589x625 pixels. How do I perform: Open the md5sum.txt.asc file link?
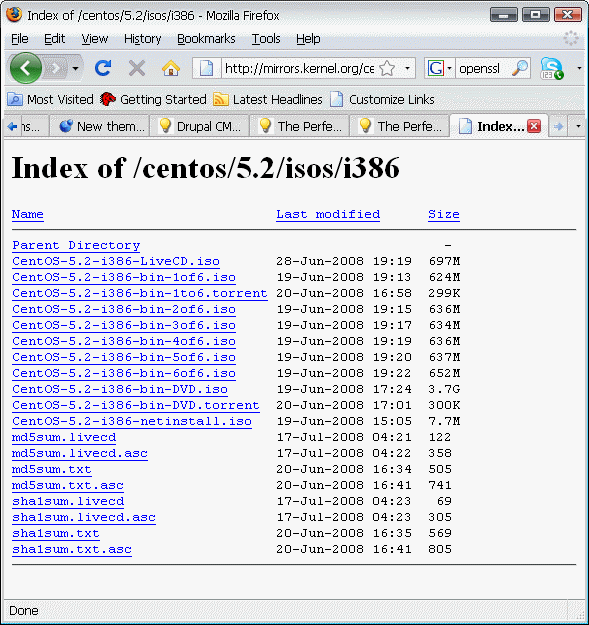[x=68, y=485]
